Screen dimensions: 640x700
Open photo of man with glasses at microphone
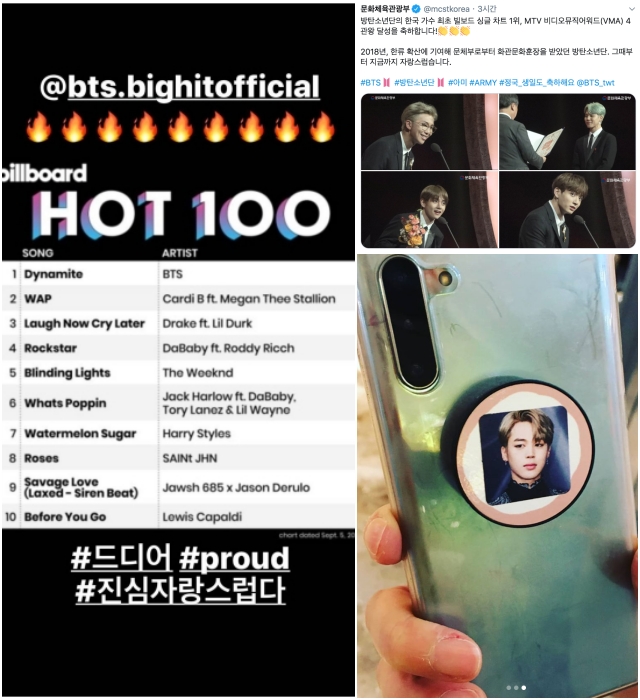pyautogui.click(x=429, y=132)
